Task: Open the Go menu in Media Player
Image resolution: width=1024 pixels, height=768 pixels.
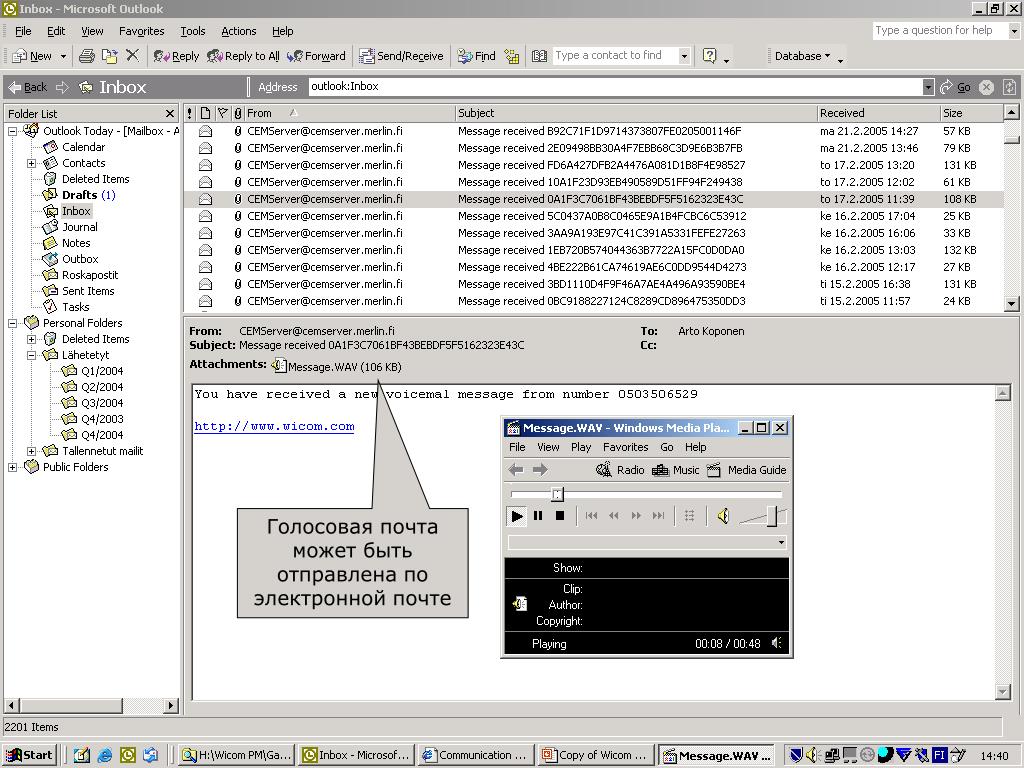Action: point(667,447)
